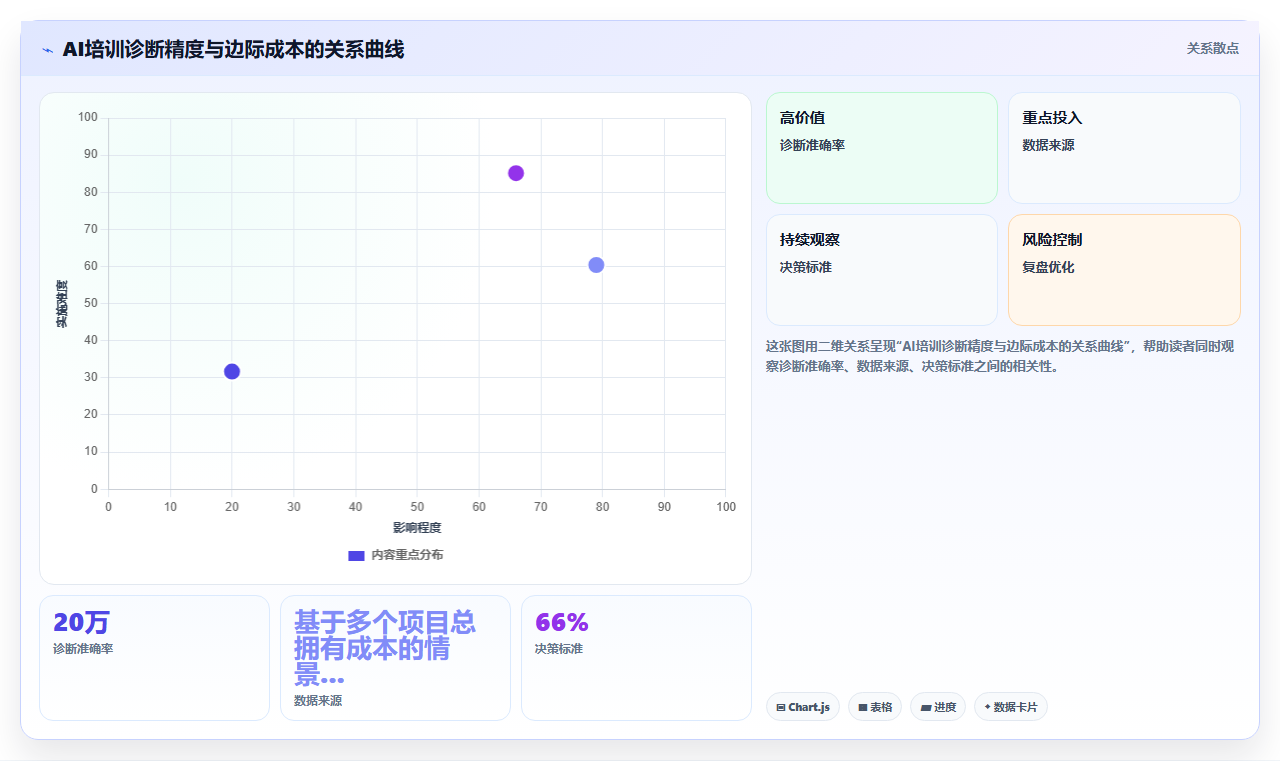Click 复盘优化 text in 风险控制 card
Image resolution: width=1280 pixels, height=761 pixels.
click(1048, 267)
